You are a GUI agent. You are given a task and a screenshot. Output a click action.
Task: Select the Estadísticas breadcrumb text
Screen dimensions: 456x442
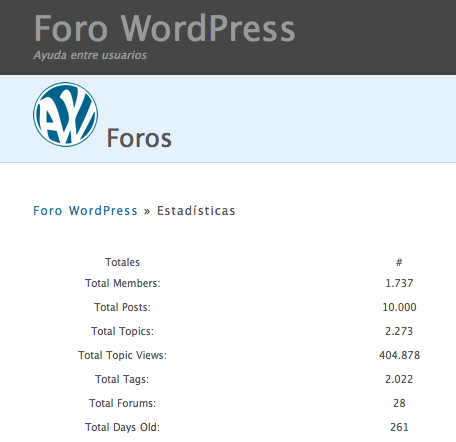[x=196, y=211]
